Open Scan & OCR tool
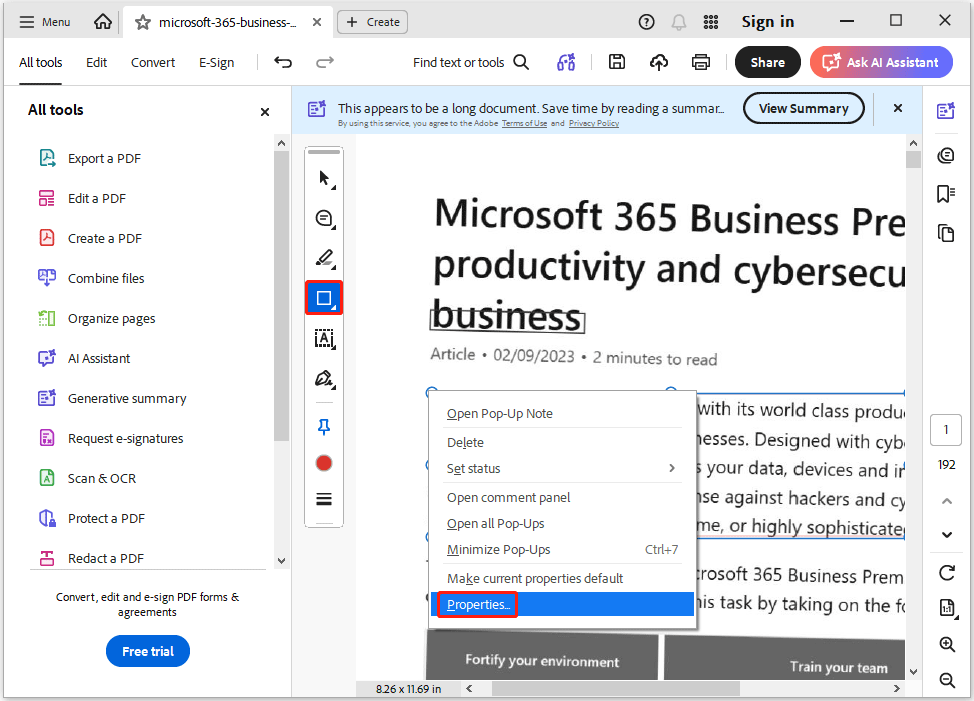This screenshot has height=701, width=974. click(88, 478)
